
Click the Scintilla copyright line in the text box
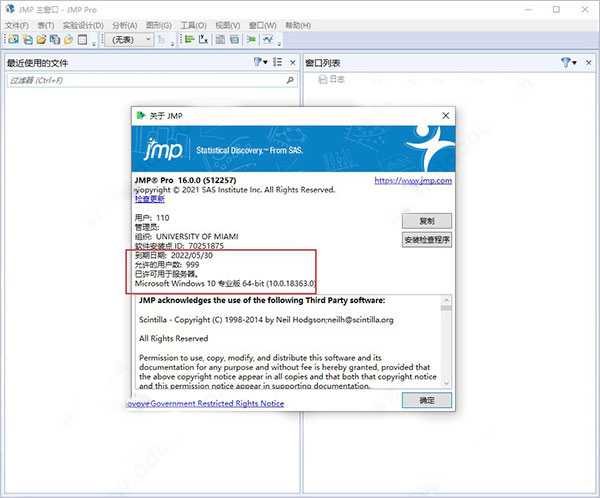point(266,320)
